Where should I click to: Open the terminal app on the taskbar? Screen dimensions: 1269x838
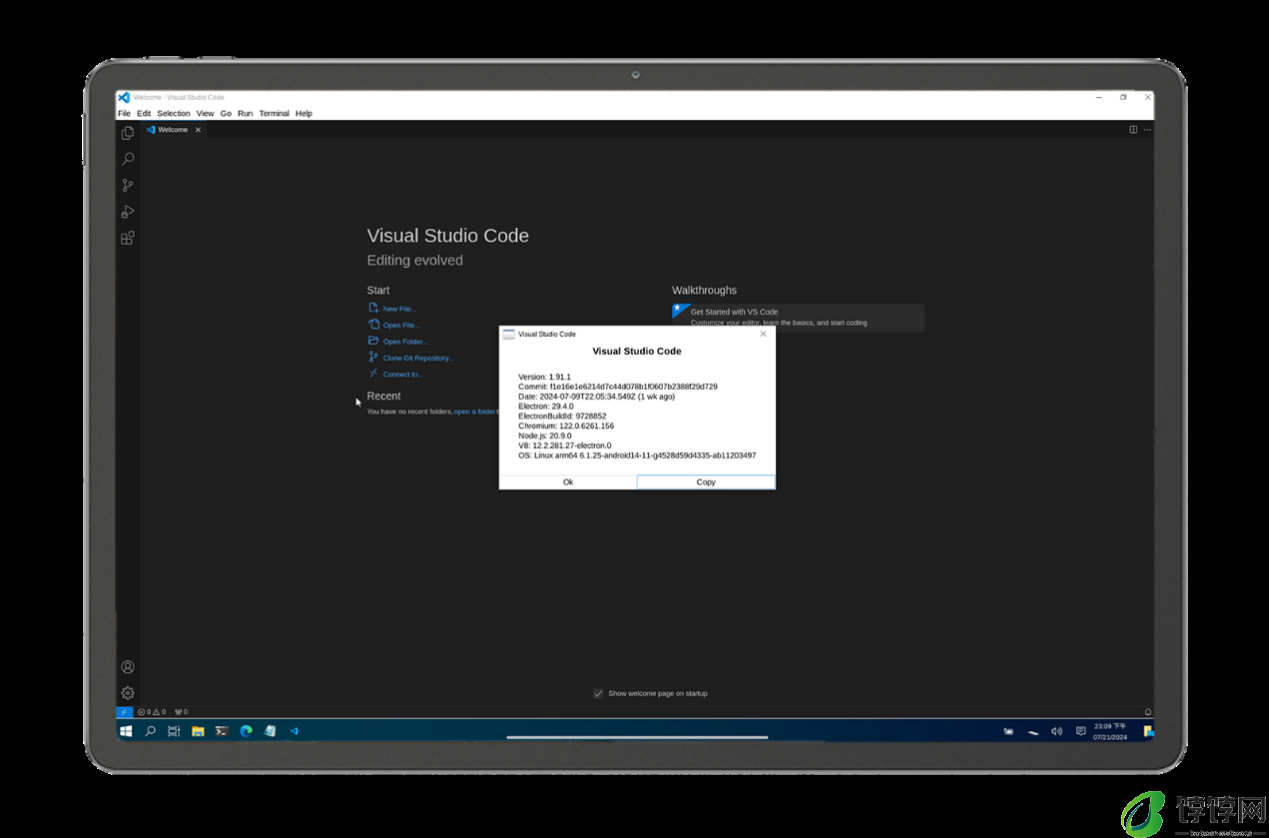pyautogui.click(x=222, y=731)
